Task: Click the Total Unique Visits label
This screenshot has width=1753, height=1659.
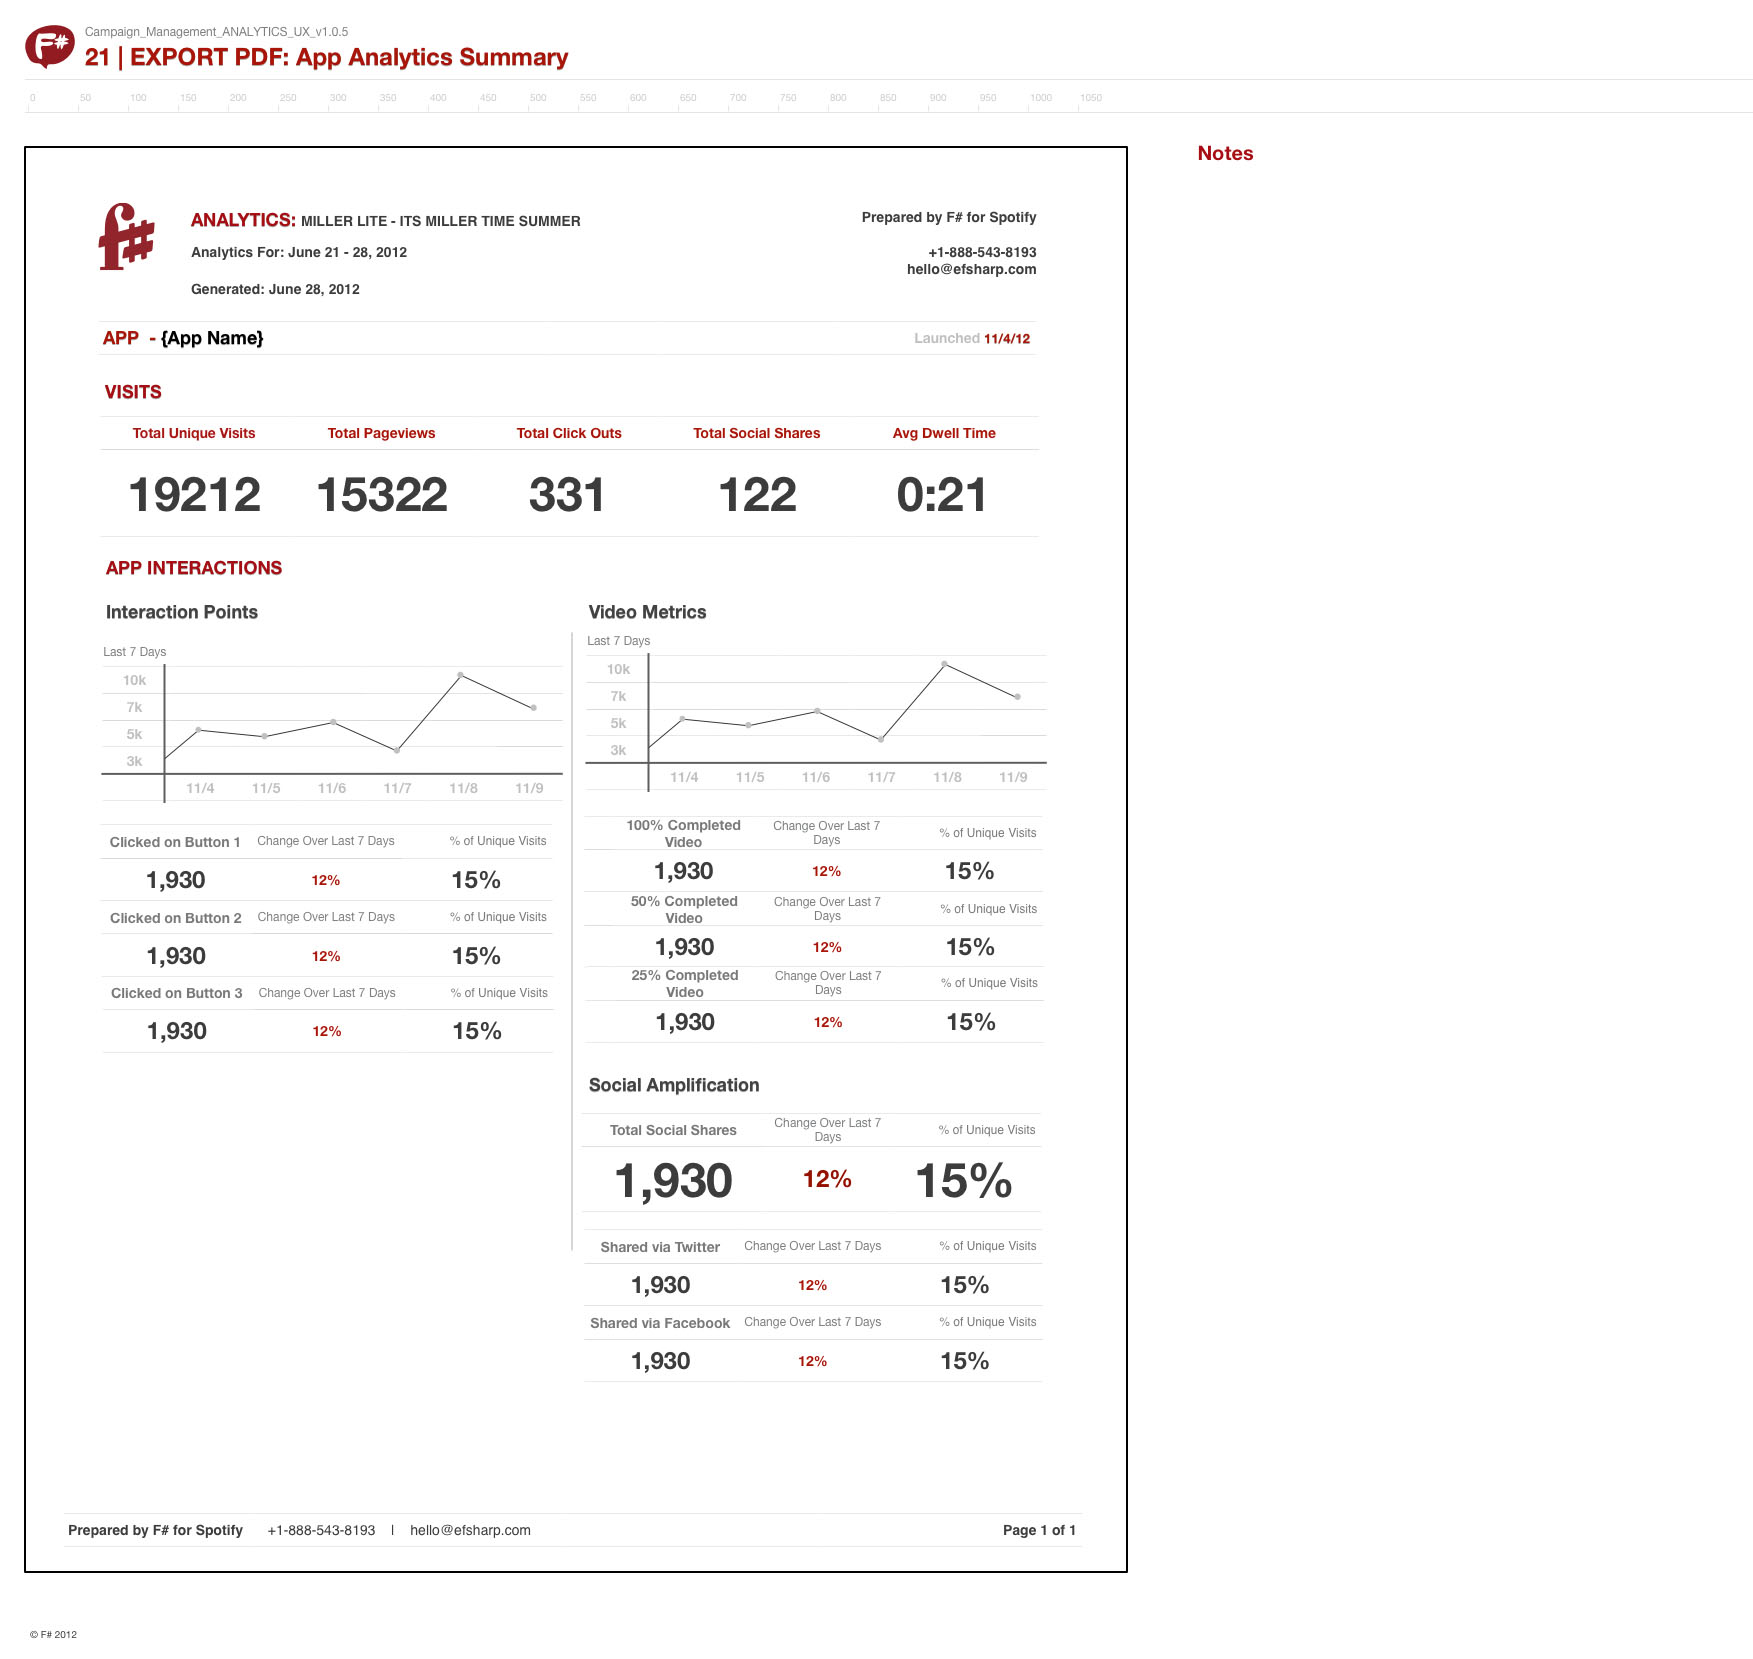Action: coord(194,433)
